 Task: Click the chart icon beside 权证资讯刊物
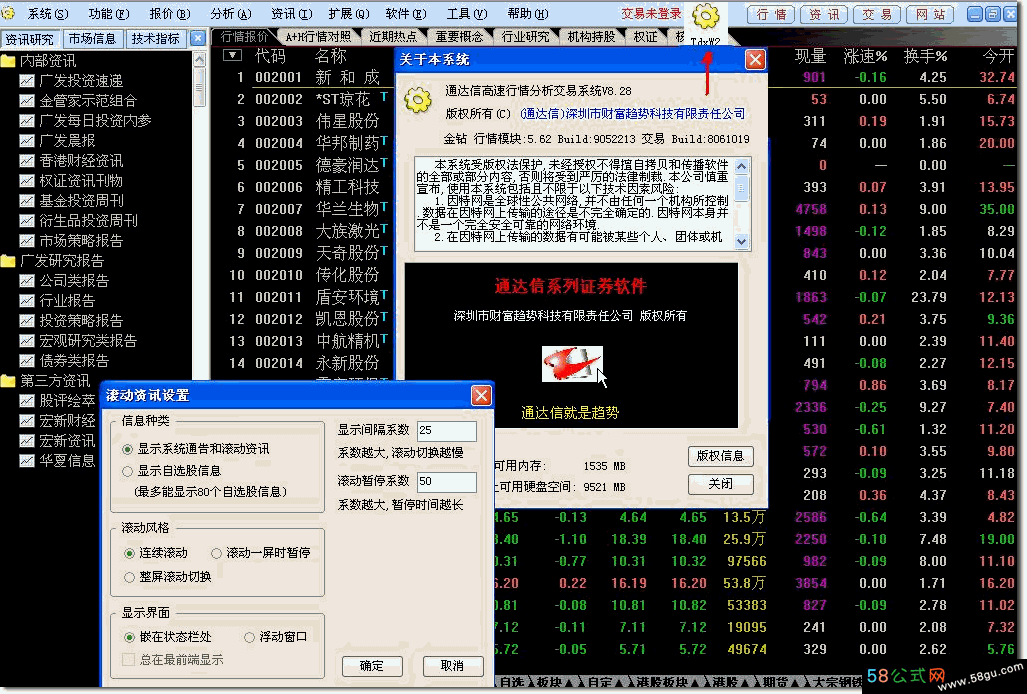pos(27,181)
